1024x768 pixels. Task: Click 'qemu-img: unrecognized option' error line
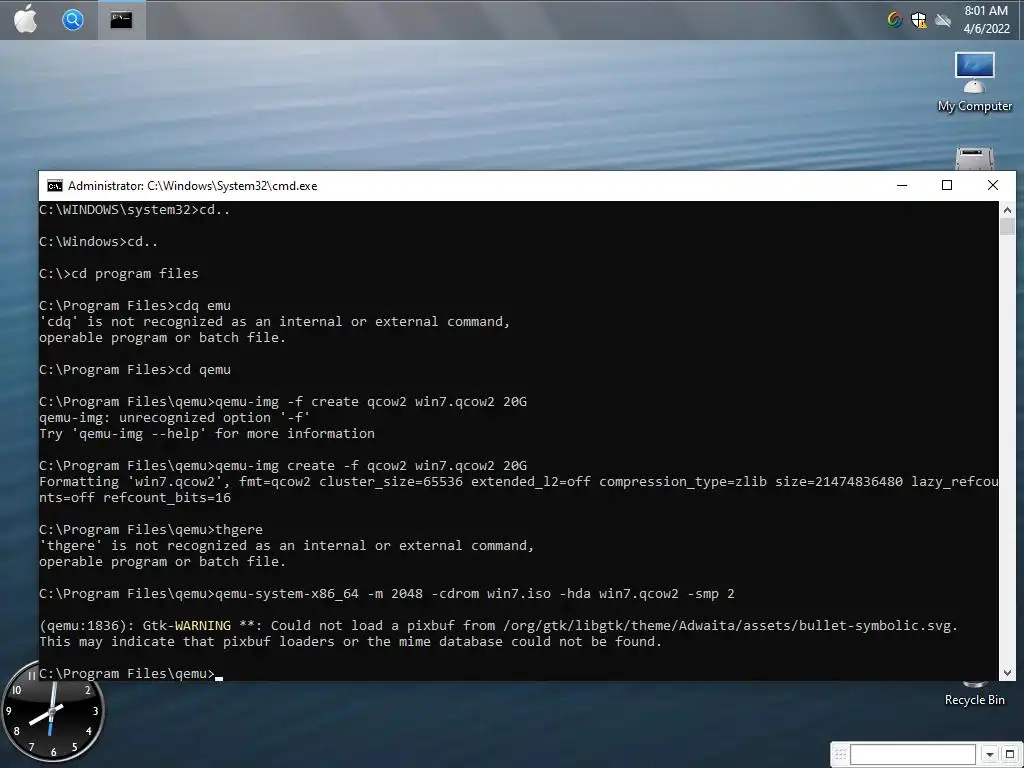[174, 418]
